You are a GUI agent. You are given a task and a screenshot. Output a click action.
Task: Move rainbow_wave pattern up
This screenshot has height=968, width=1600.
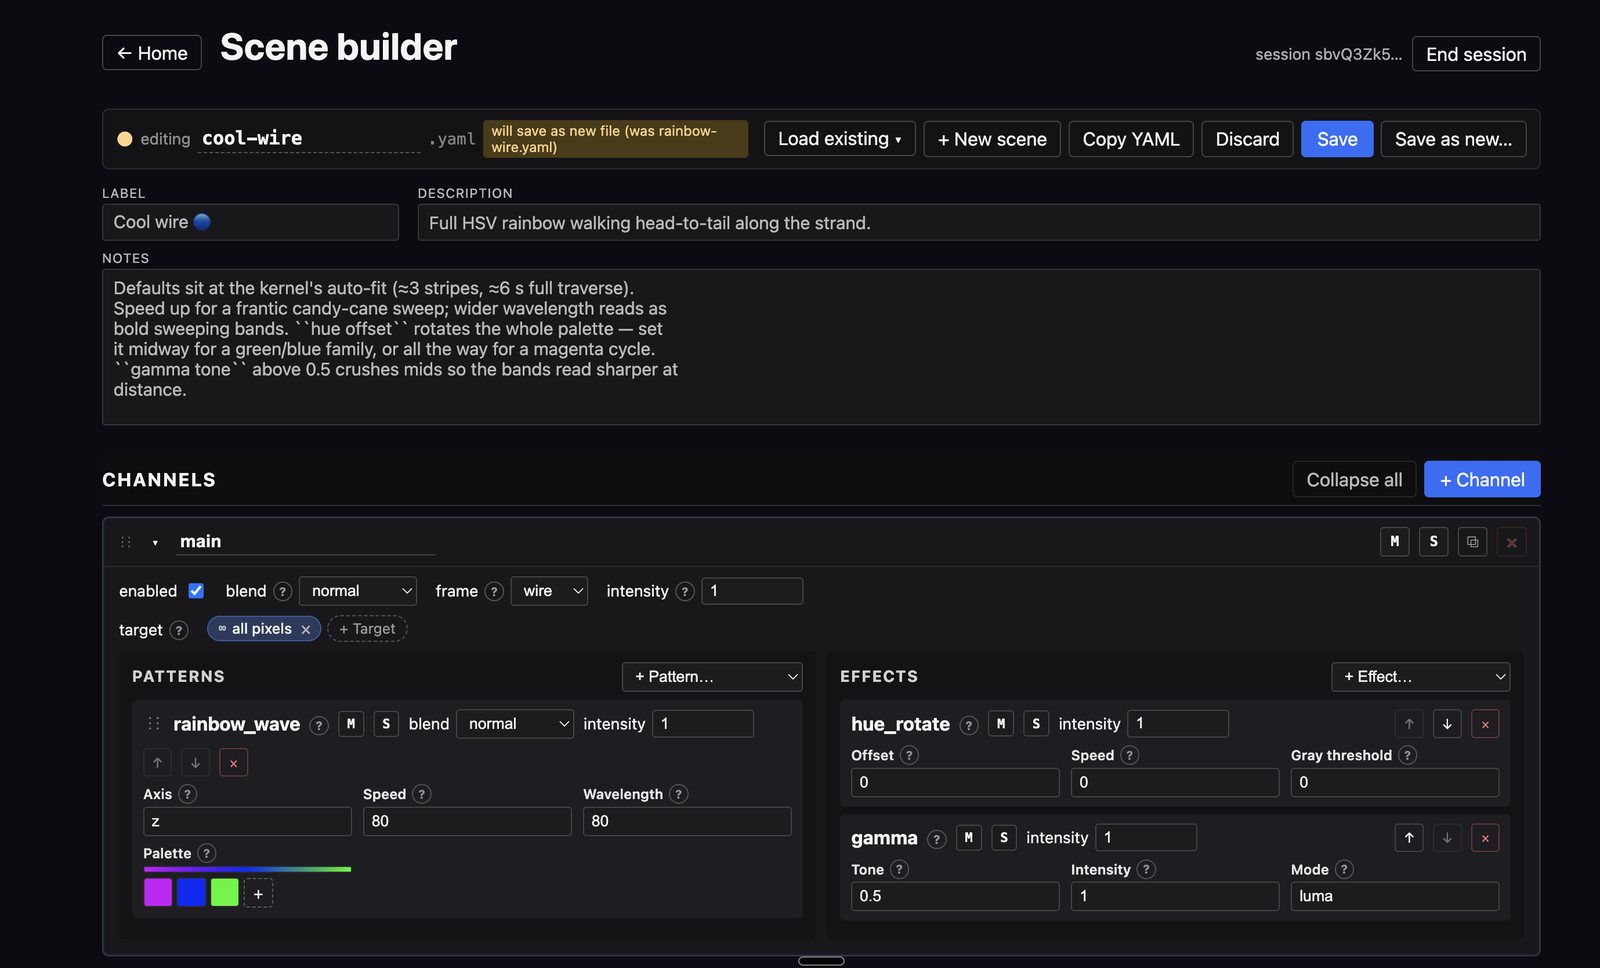(x=157, y=763)
